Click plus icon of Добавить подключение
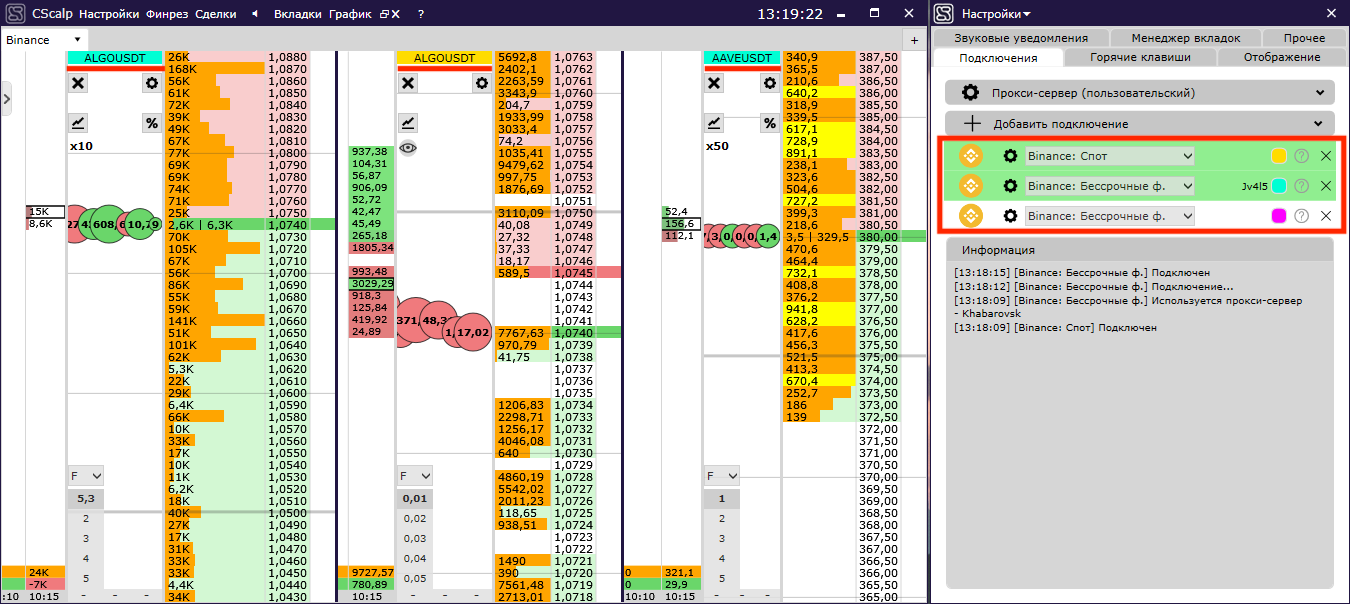The image size is (1350, 604). (x=971, y=124)
